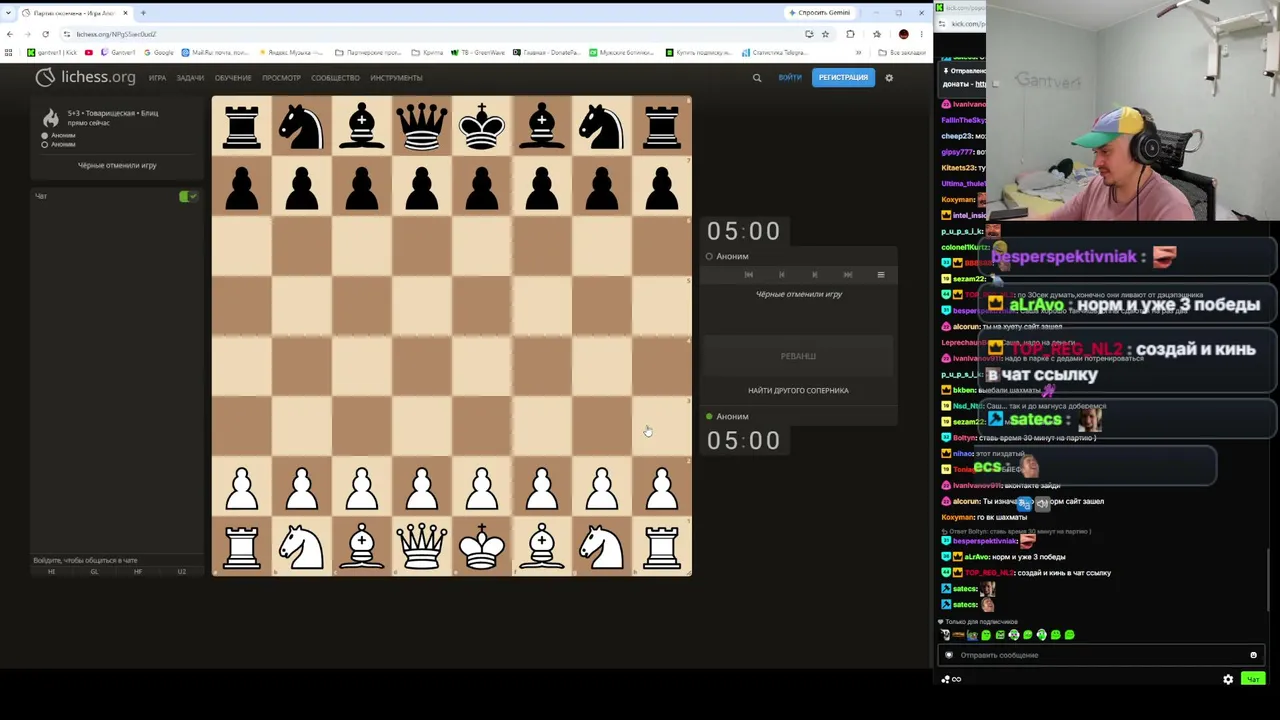Jump to last move in move list
1280x720 pixels.
point(848,274)
